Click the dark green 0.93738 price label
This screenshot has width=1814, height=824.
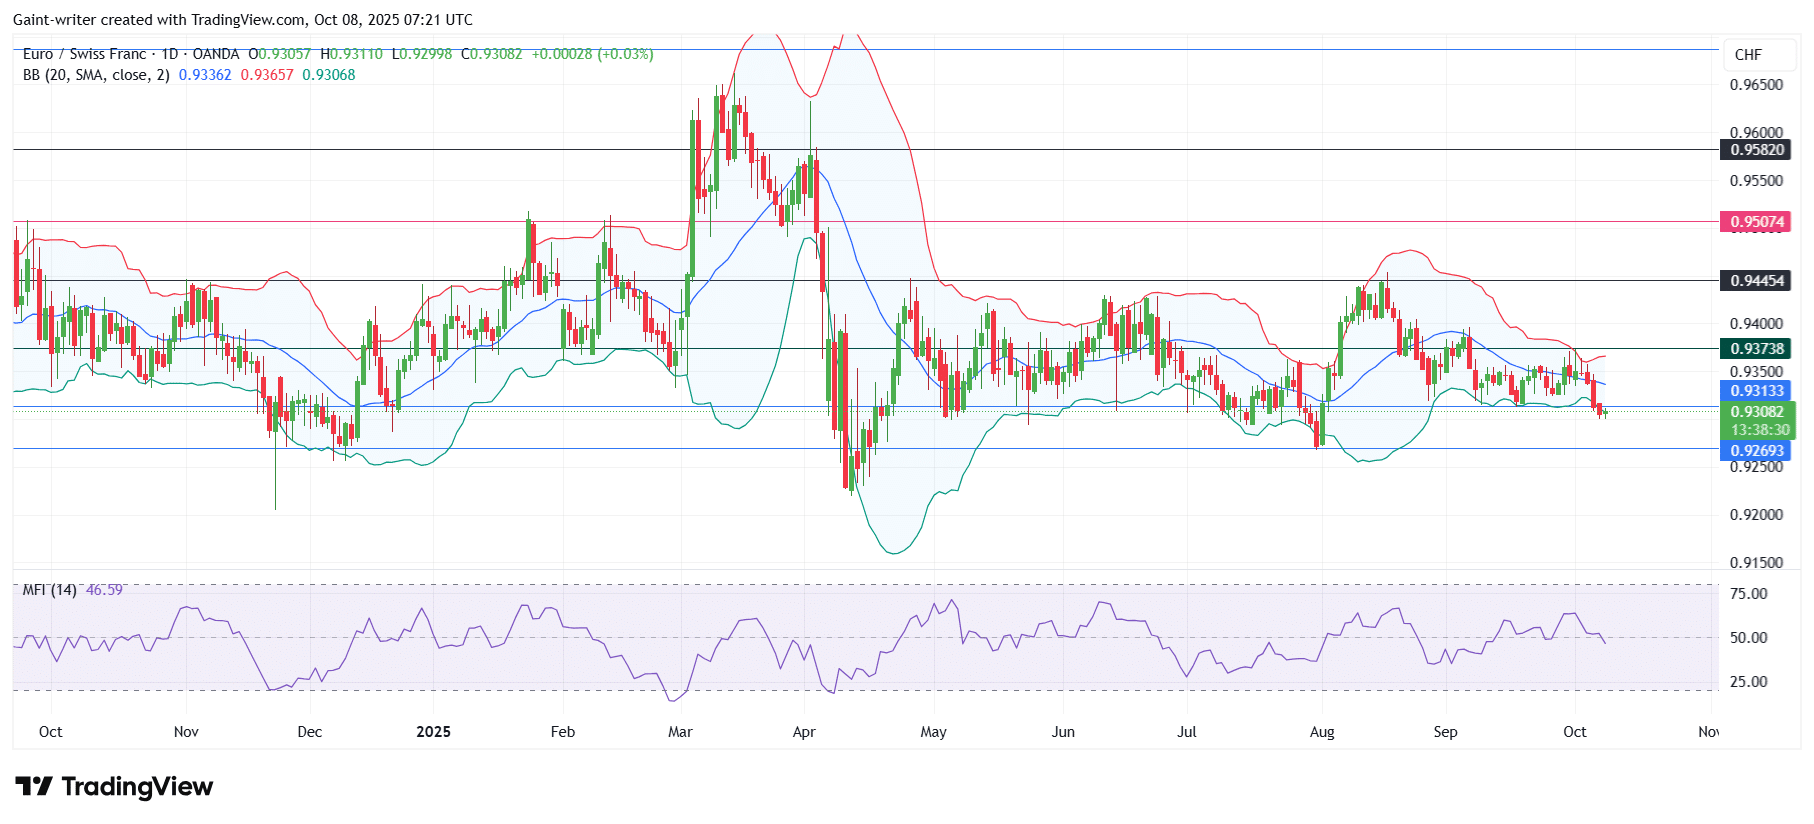pyautogui.click(x=1757, y=349)
